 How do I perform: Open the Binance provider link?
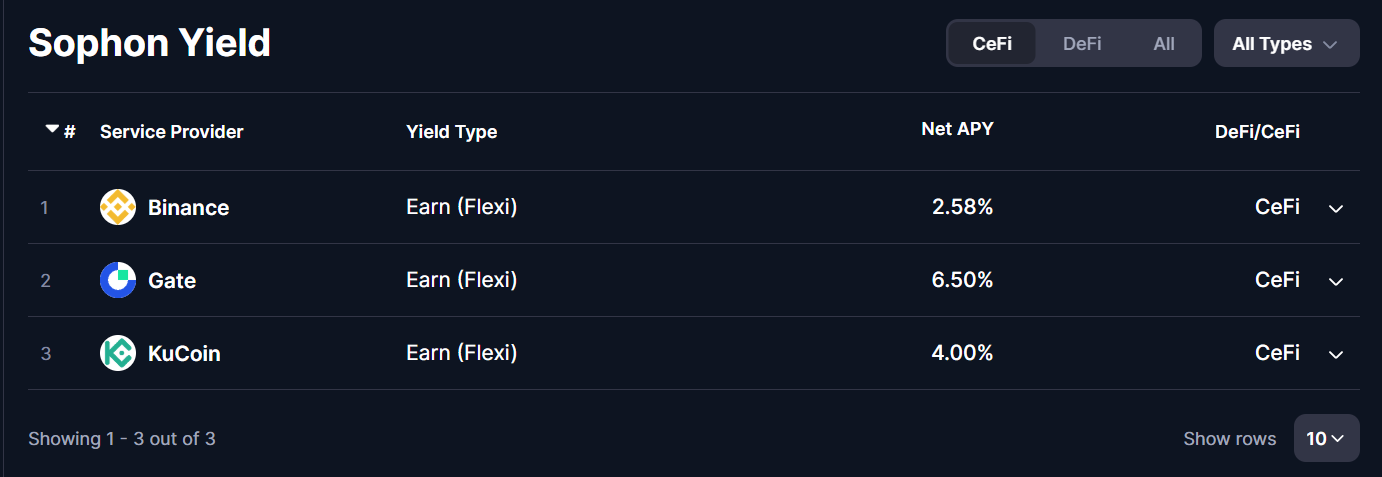pyautogui.click(x=188, y=207)
